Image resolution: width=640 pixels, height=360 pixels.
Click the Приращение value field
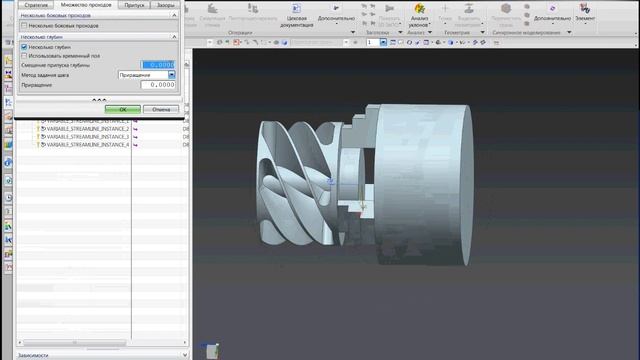point(158,84)
